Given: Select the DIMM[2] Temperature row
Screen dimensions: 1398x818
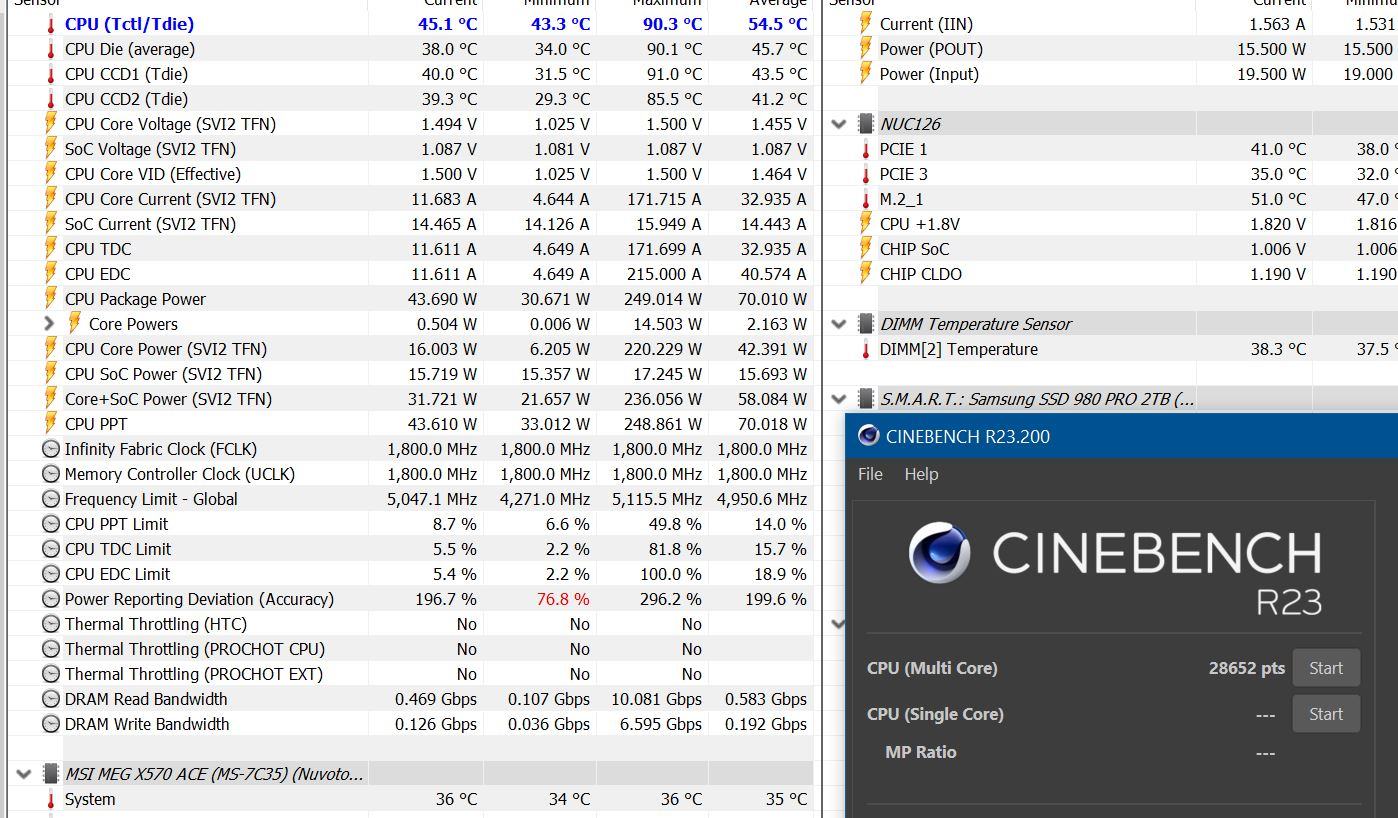Looking at the screenshot, I should pyautogui.click(x=1112, y=349).
